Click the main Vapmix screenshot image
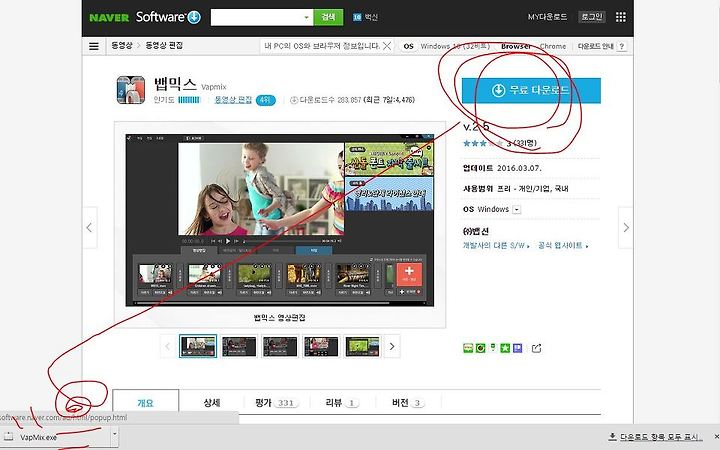The image size is (720, 450). pos(280,220)
